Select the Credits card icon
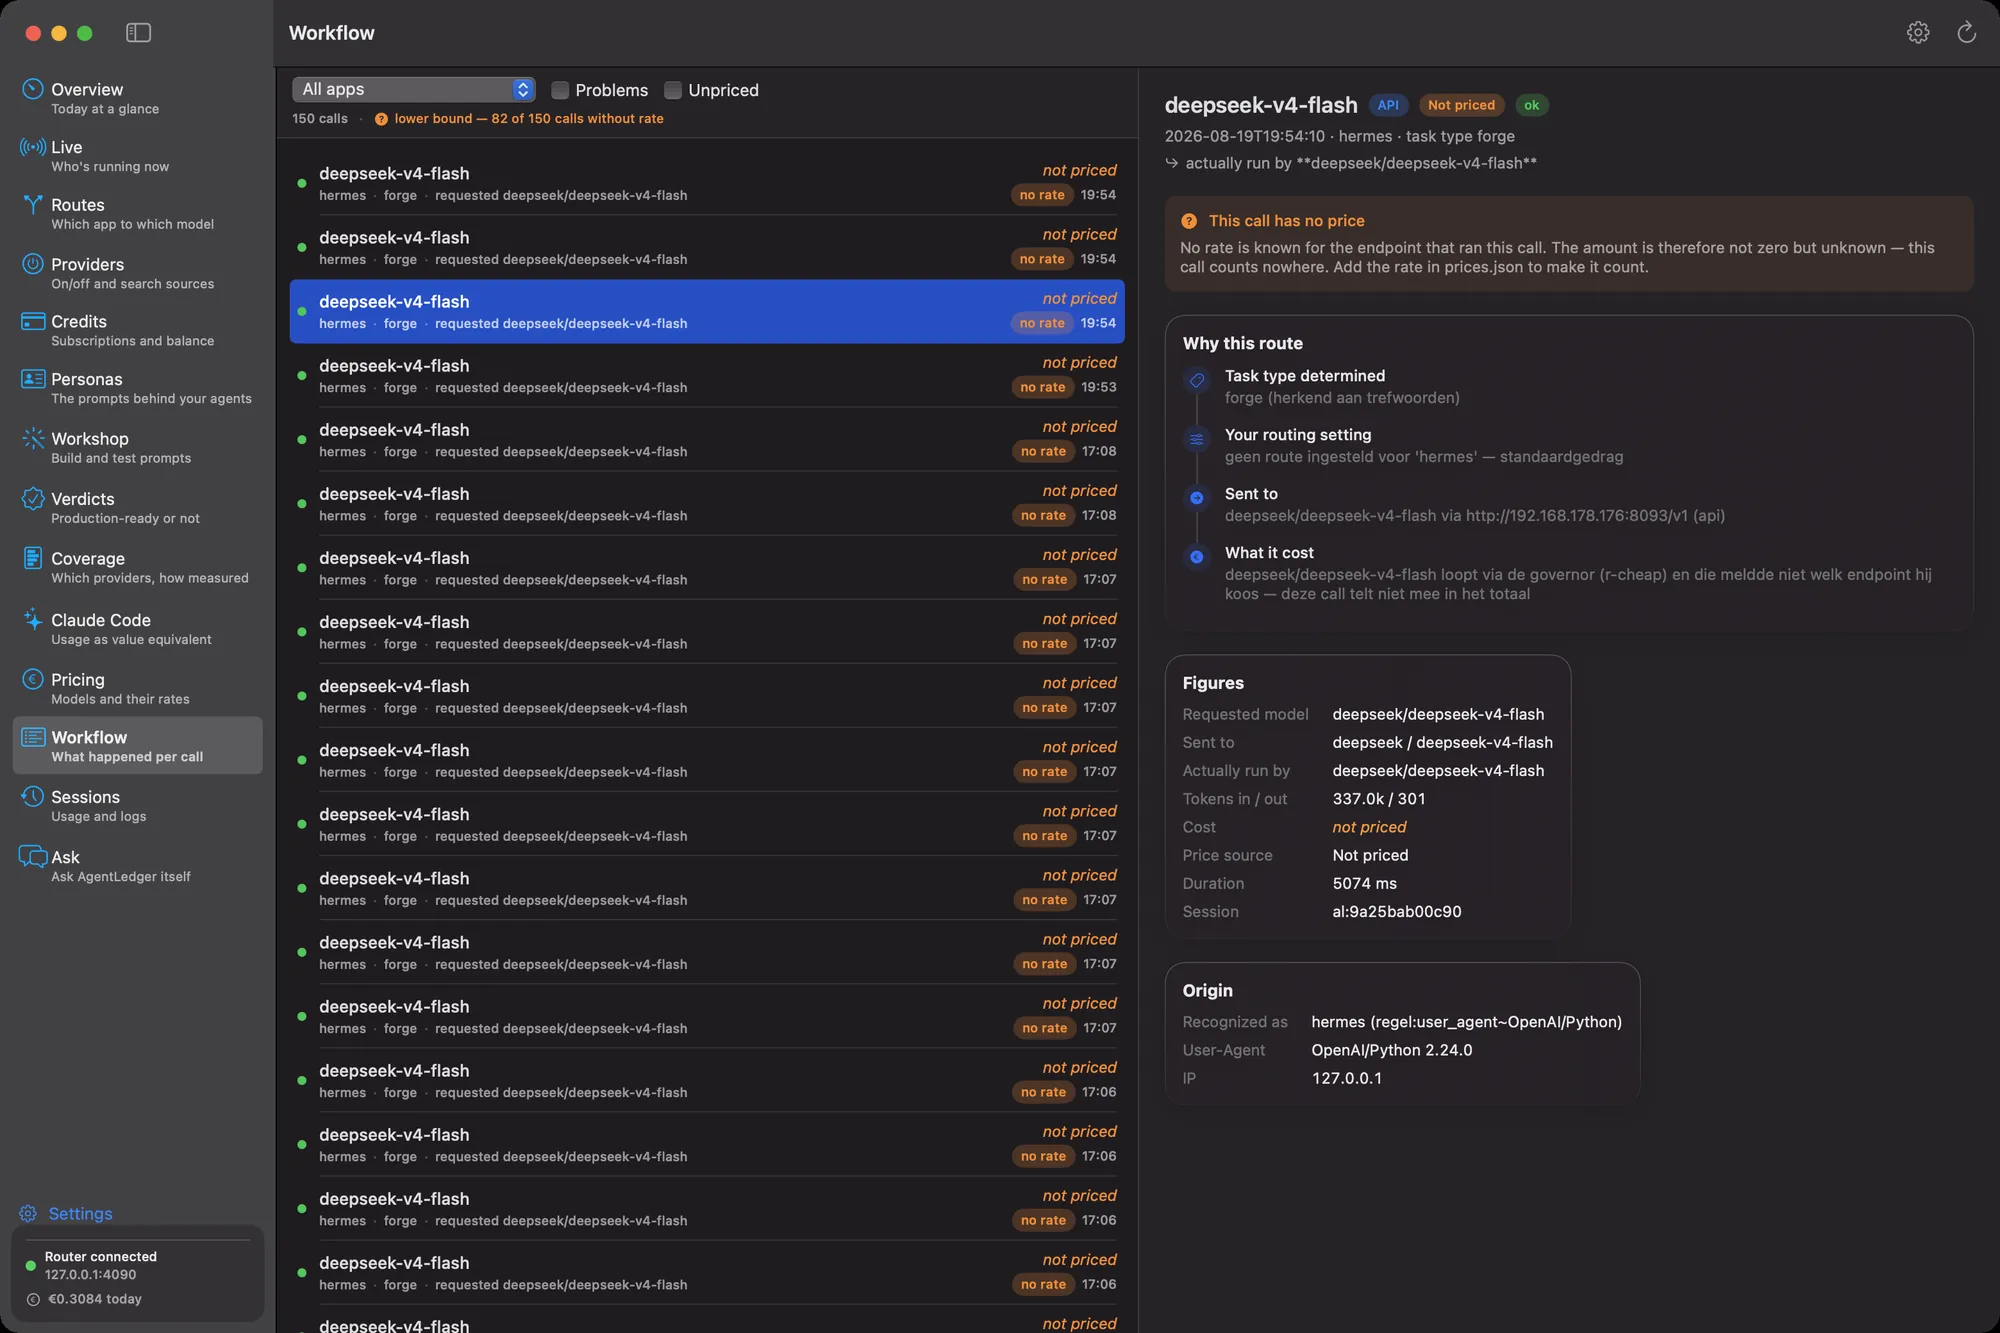2000x1333 pixels. [33, 321]
